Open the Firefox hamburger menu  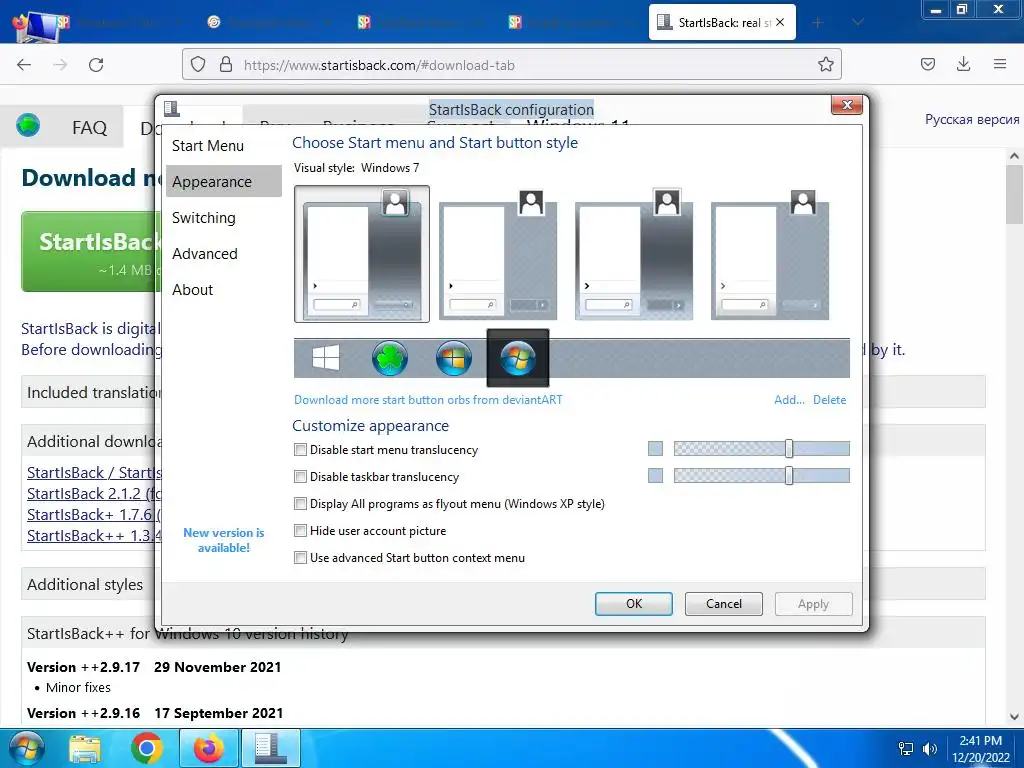[x=999, y=64]
